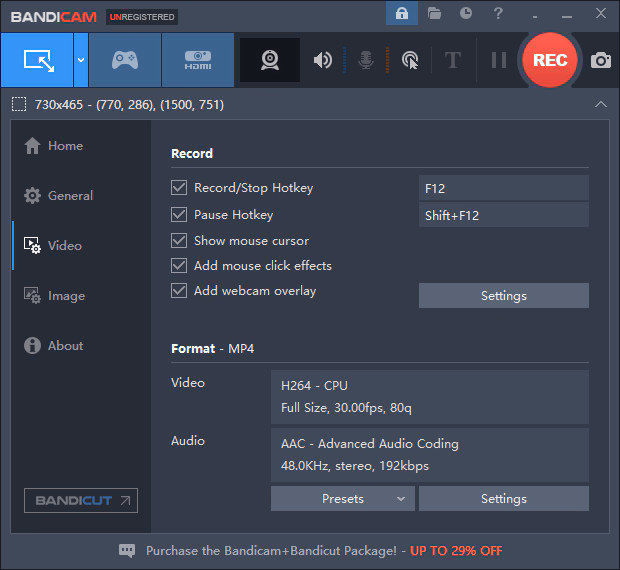Click the Full Size, 30.00fps, 80q text
This screenshot has width=620, height=570.
tap(346, 408)
